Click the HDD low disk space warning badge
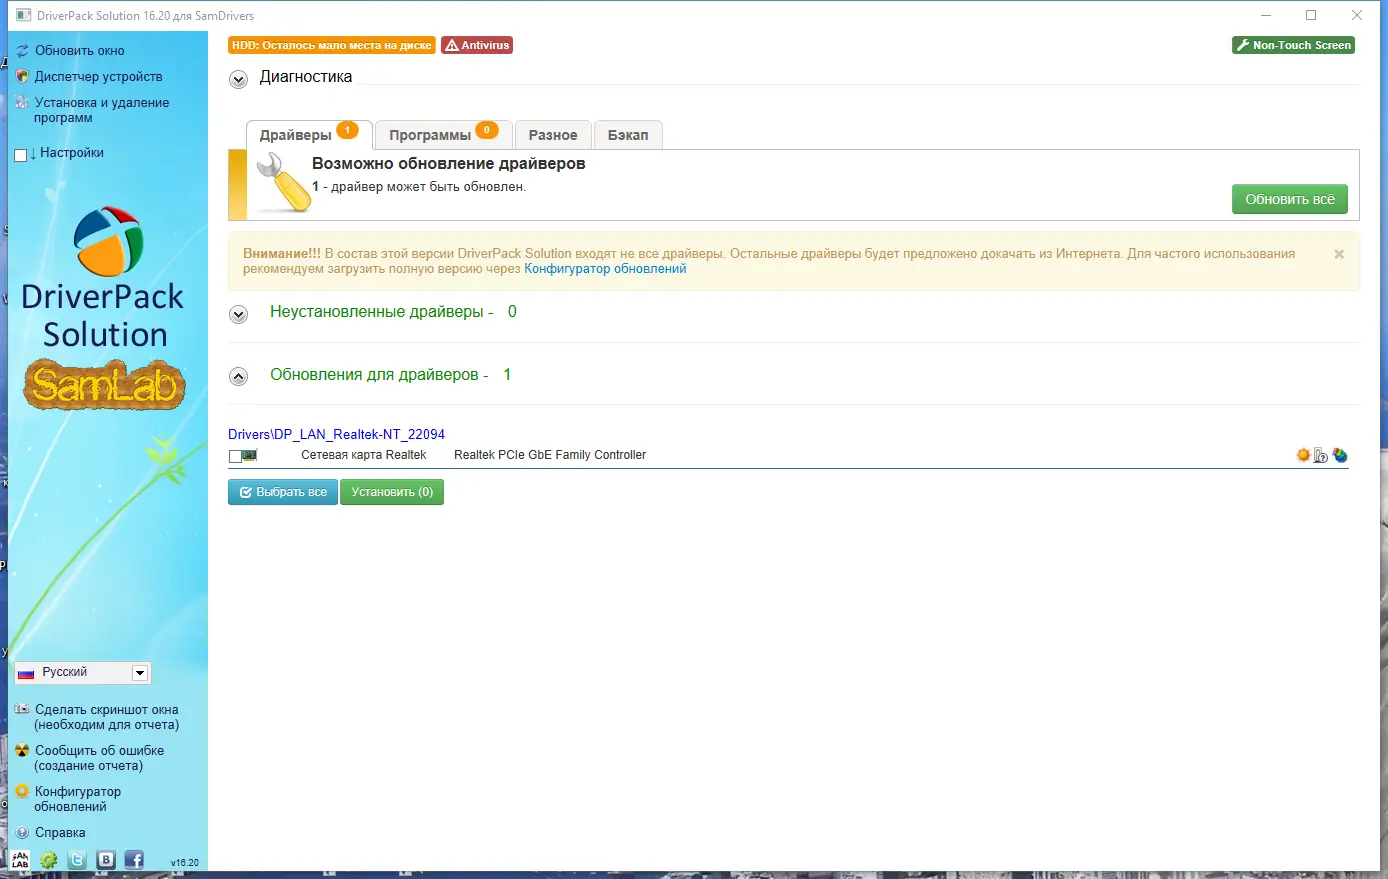1388x879 pixels. tap(332, 45)
